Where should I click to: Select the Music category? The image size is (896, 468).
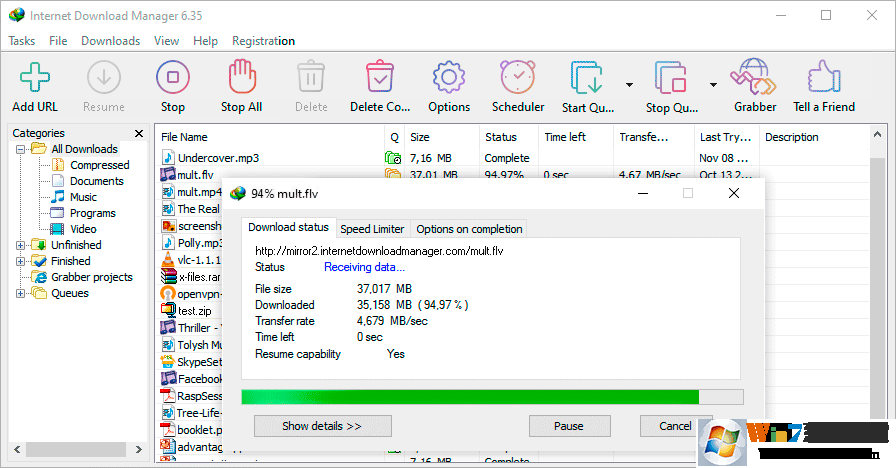coord(83,197)
